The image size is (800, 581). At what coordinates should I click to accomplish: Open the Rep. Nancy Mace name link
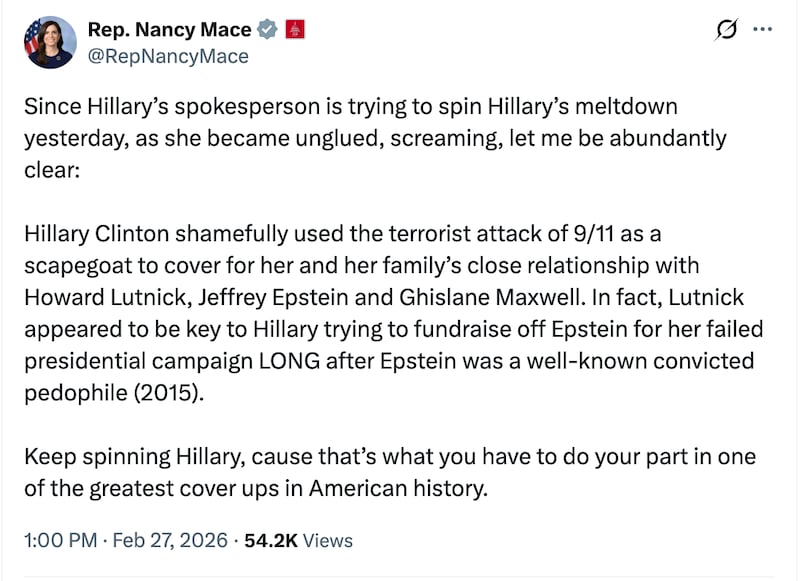[x=168, y=30]
